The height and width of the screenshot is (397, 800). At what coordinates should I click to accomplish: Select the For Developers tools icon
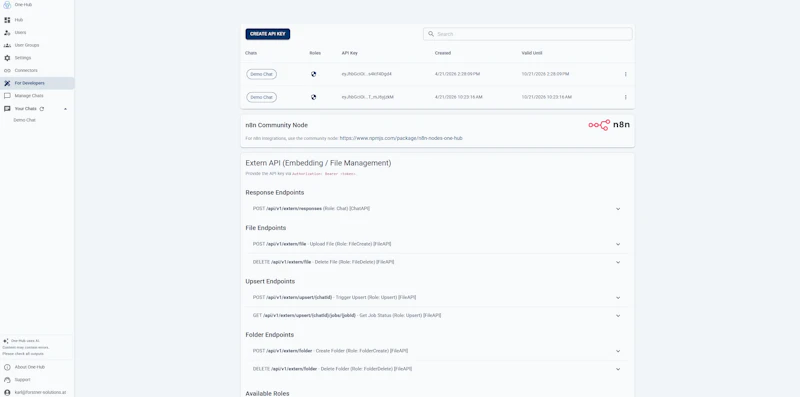7,83
